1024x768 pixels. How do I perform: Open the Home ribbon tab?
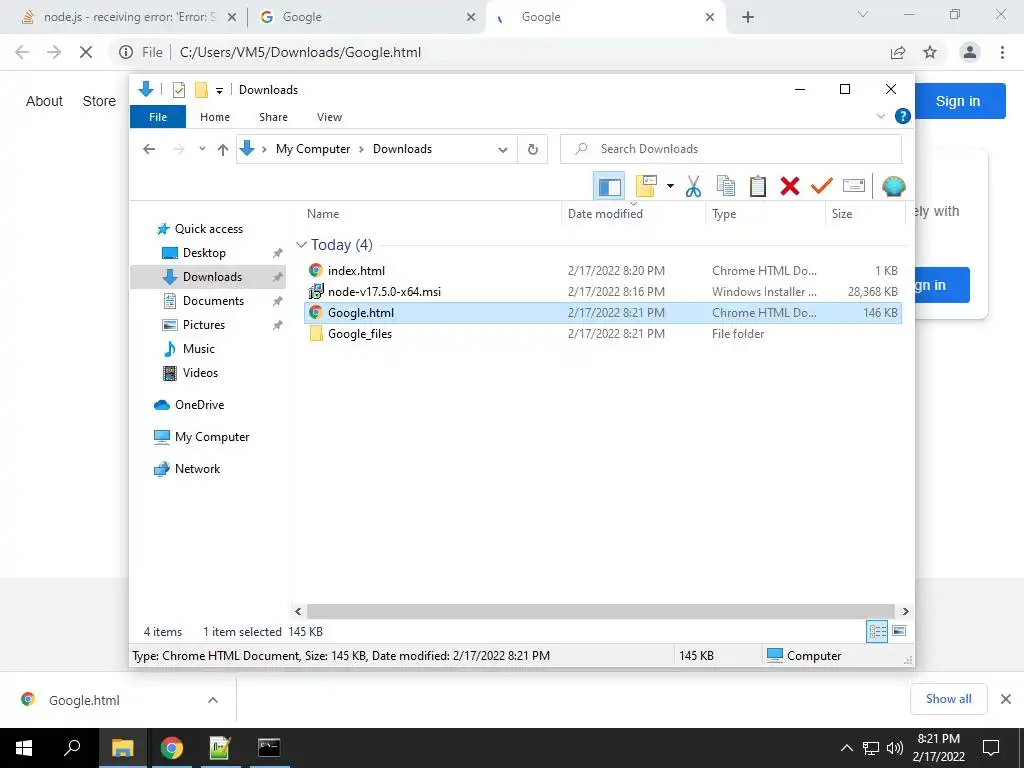tap(215, 117)
